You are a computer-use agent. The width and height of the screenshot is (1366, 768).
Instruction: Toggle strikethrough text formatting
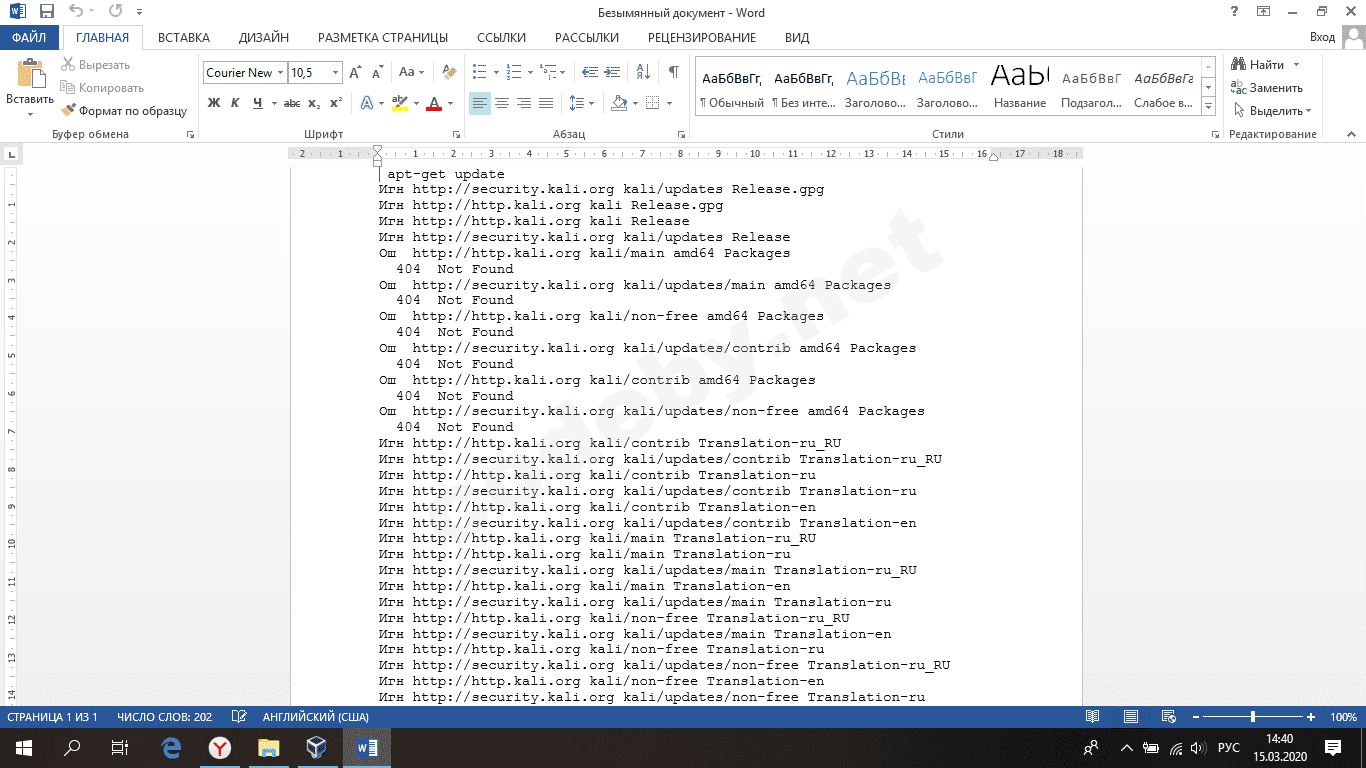click(x=292, y=103)
